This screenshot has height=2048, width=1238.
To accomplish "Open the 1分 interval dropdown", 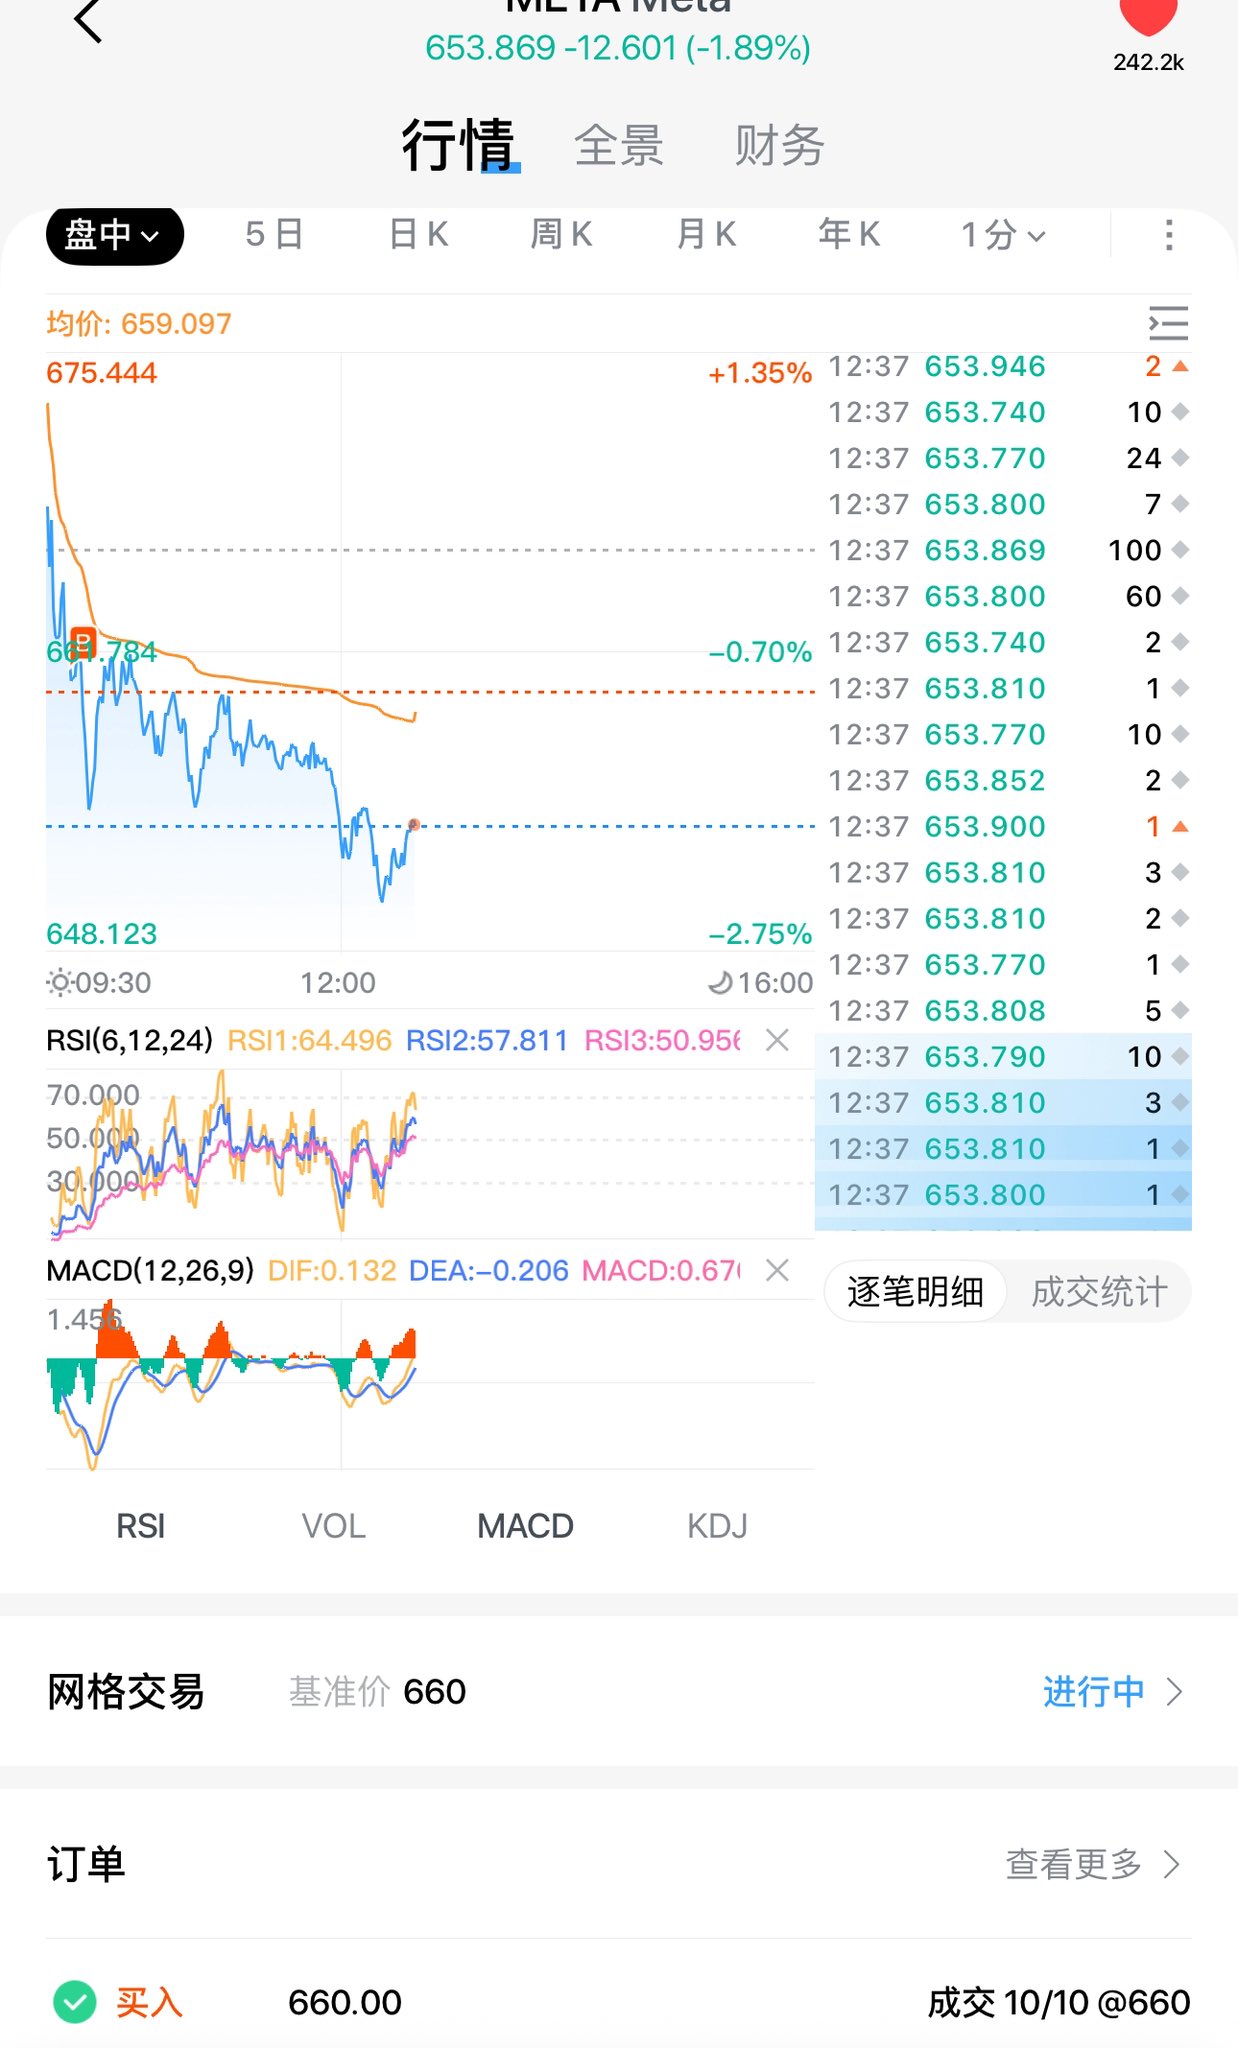I will [1002, 235].
